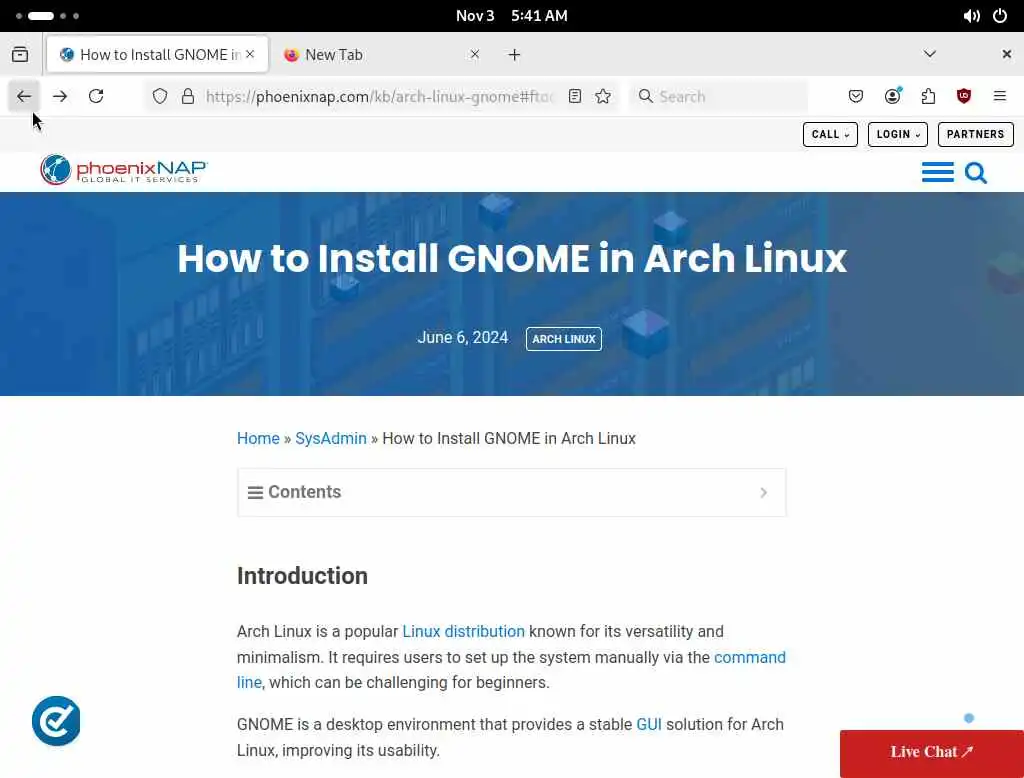The image size is (1024, 778).
Task: Expand the LOGIN dropdown
Action: [x=897, y=135]
